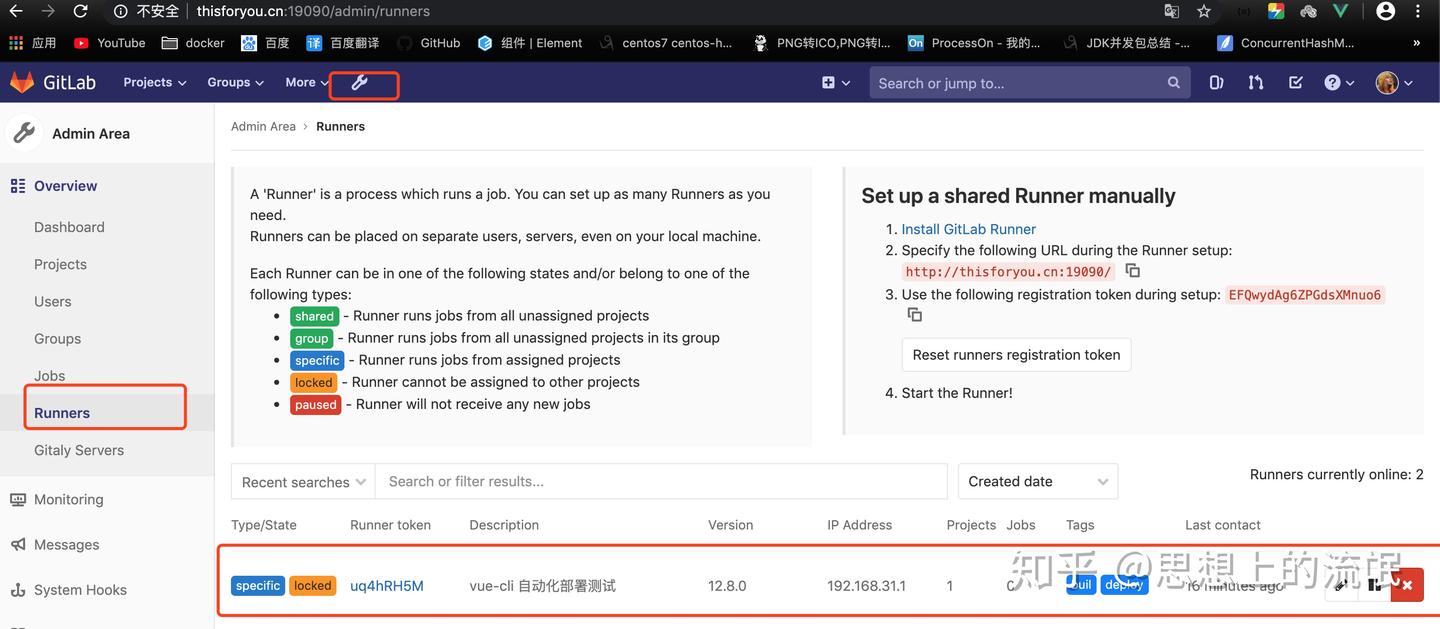1440x629 pixels.
Task: Open the Created date sort dropdown
Action: (x=1037, y=481)
